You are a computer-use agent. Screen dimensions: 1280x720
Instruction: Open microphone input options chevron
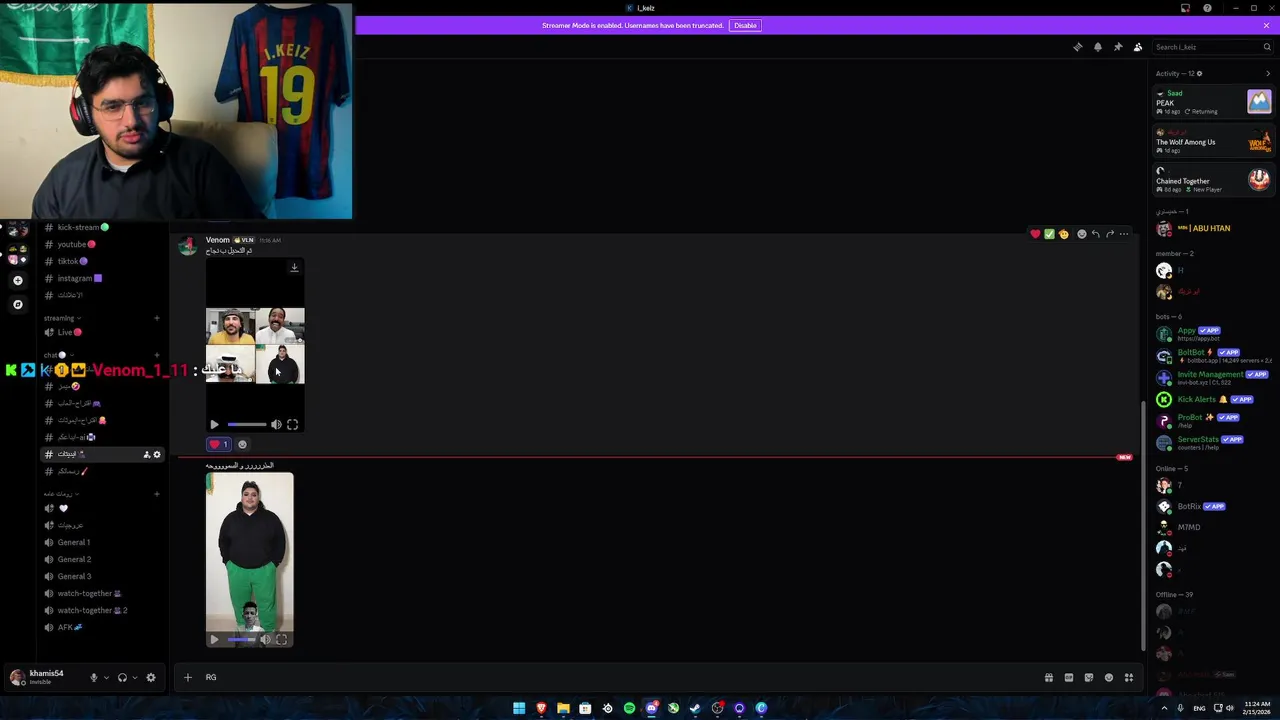pos(106,677)
